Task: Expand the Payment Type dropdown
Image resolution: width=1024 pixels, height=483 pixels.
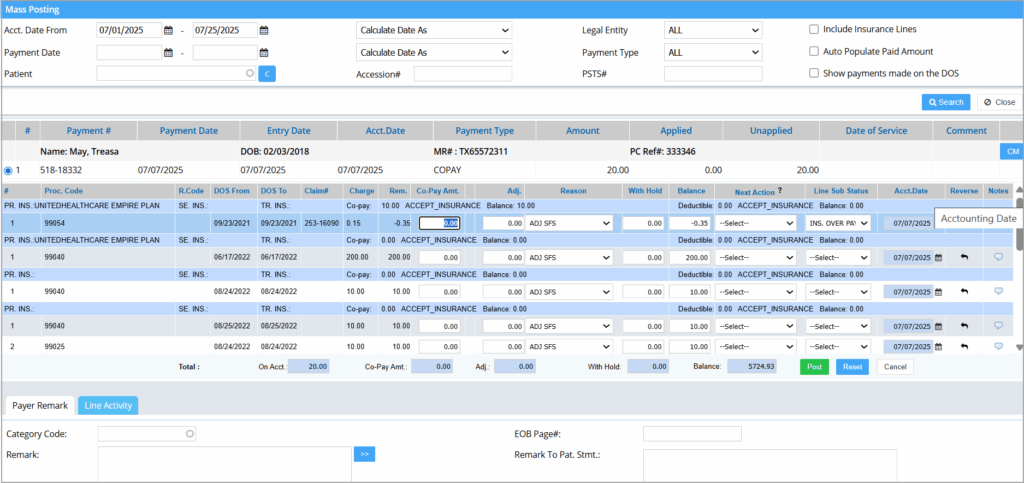Action: 713,52
